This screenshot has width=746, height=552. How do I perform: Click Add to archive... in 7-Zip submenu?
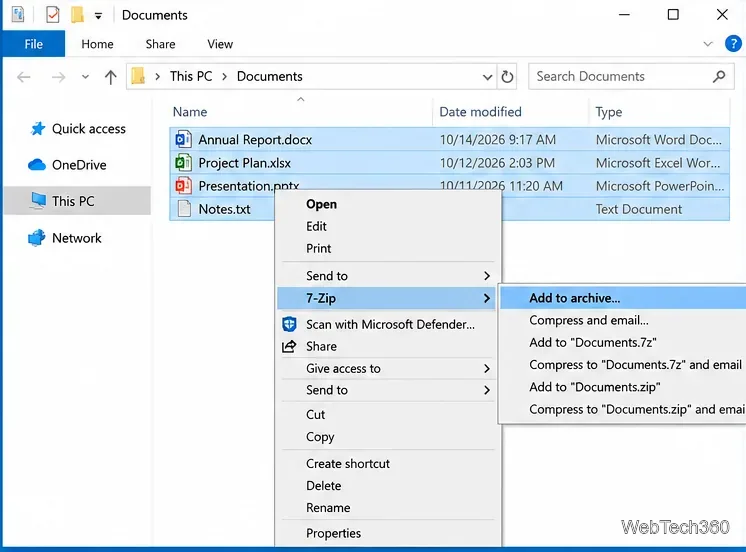click(x=623, y=298)
